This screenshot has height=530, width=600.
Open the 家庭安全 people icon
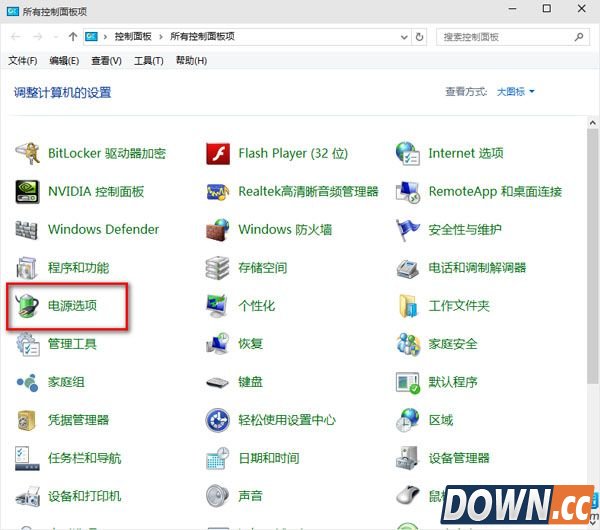[x=408, y=344]
